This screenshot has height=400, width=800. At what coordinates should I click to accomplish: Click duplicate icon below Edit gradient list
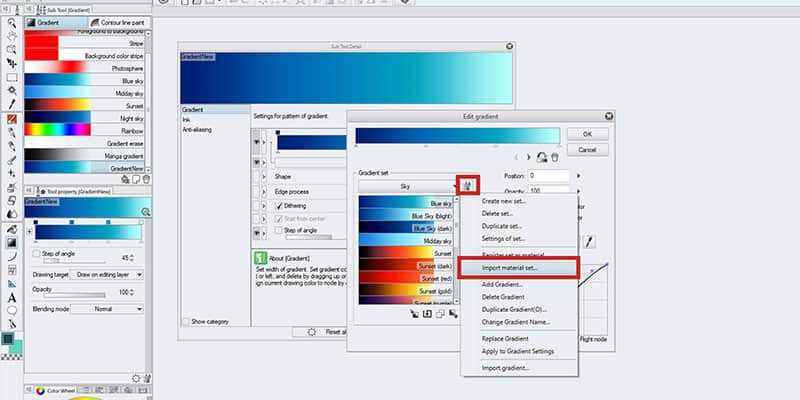click(x=440, y=314)
